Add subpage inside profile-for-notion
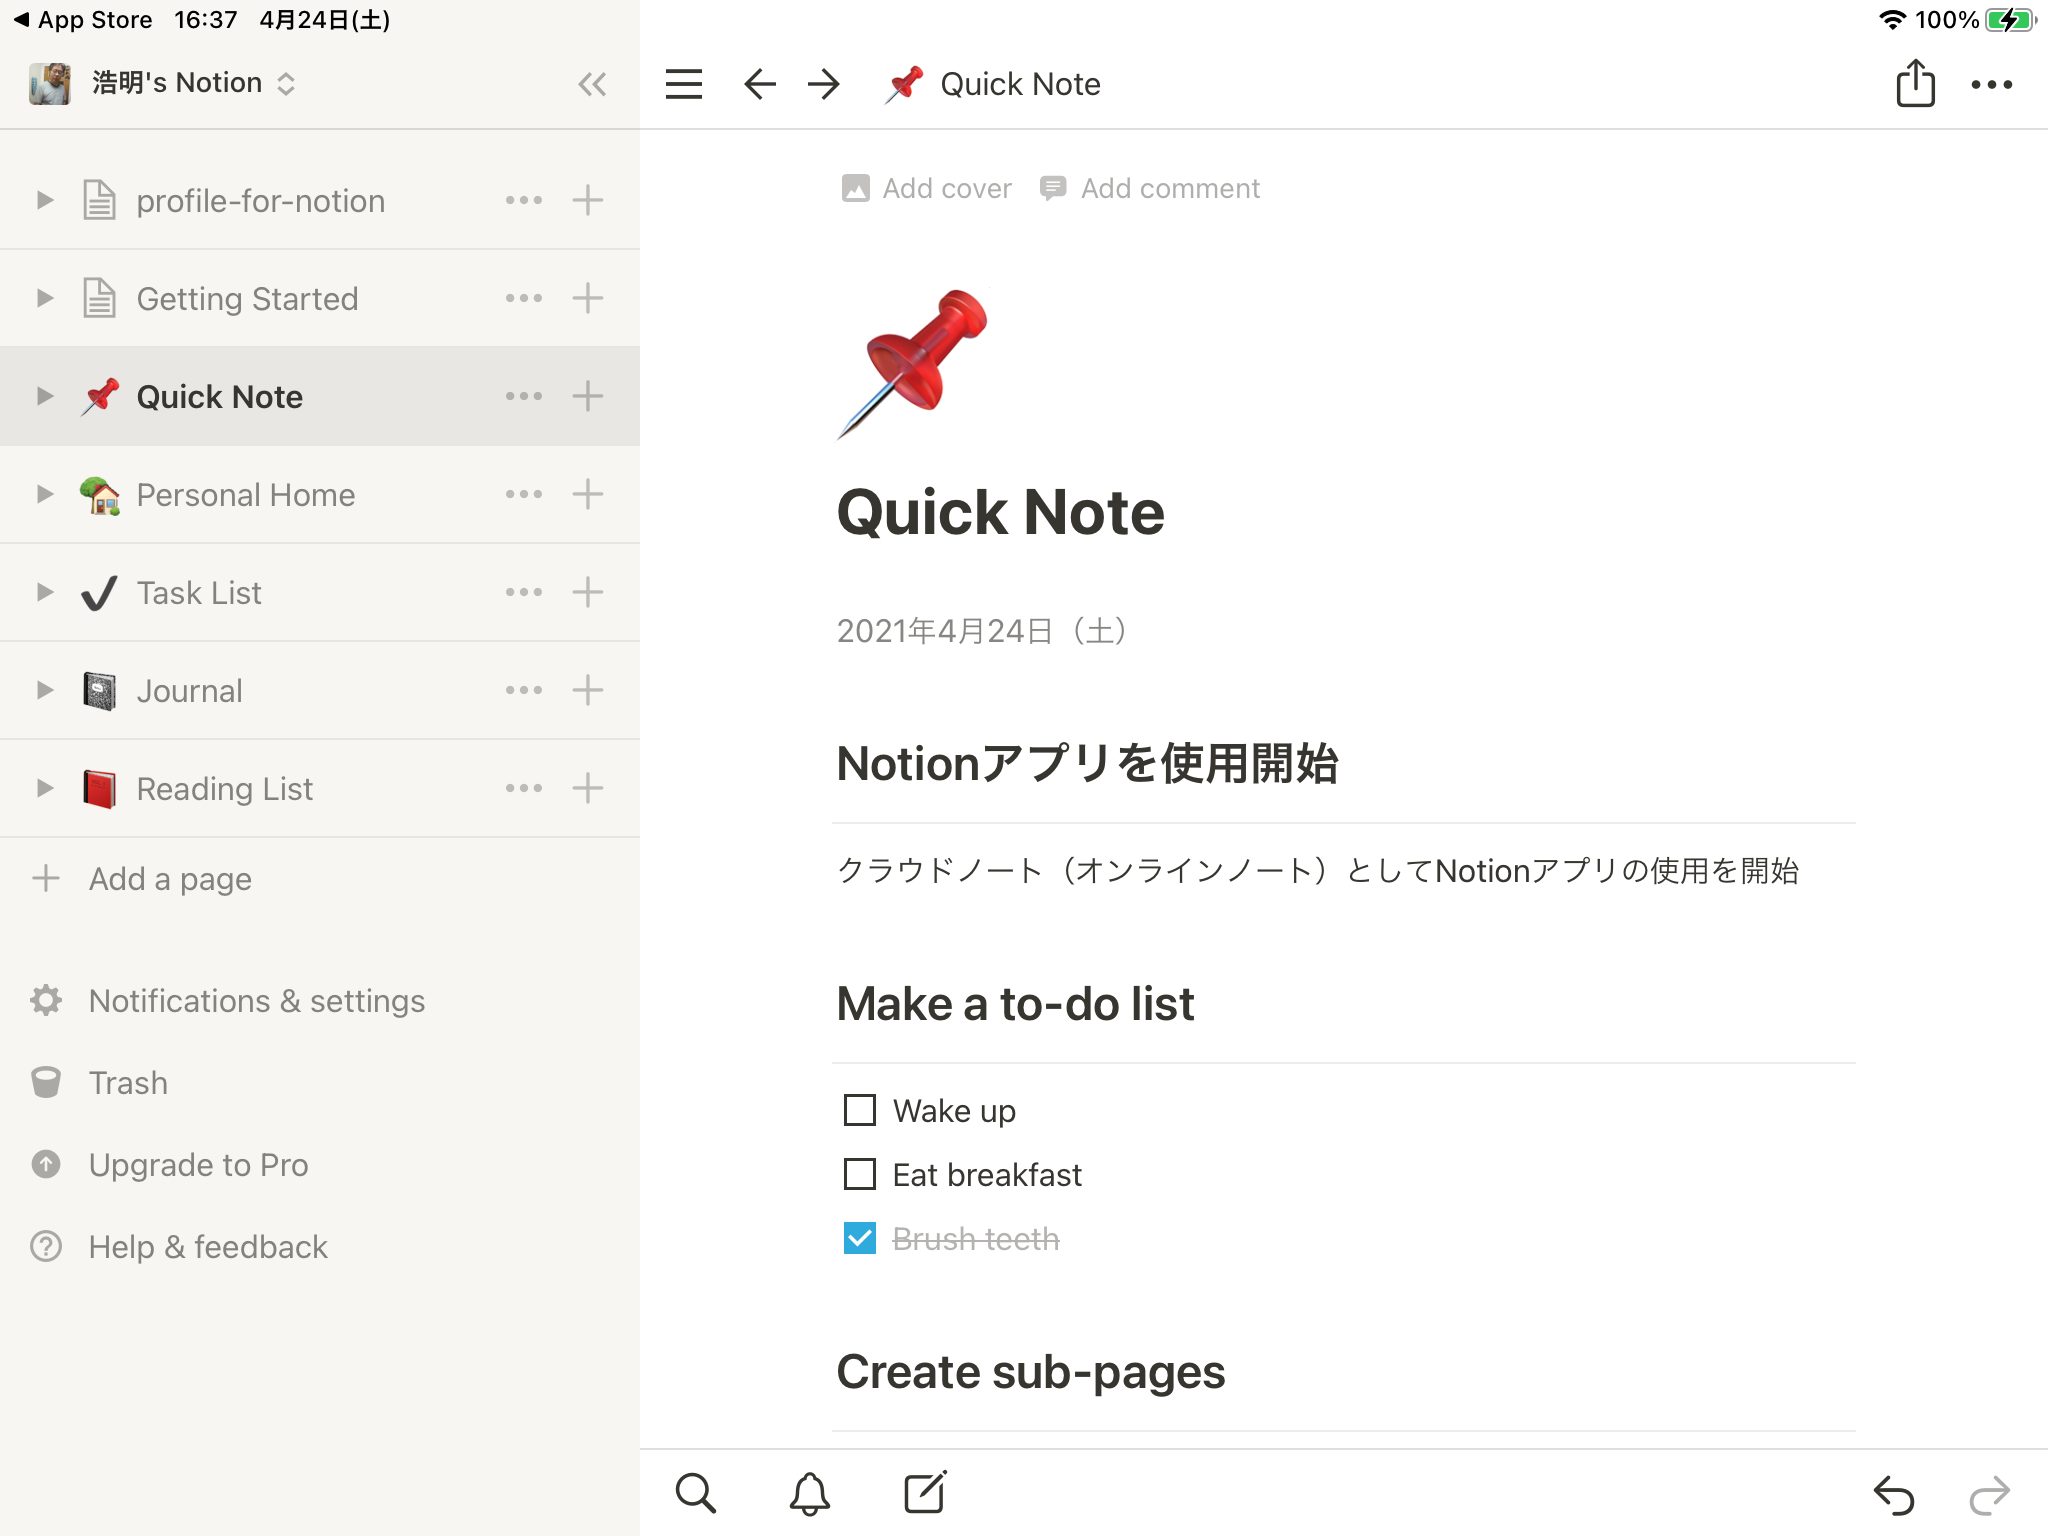The height and width of the screenshot is (1536, 2048). coord(588,200)
